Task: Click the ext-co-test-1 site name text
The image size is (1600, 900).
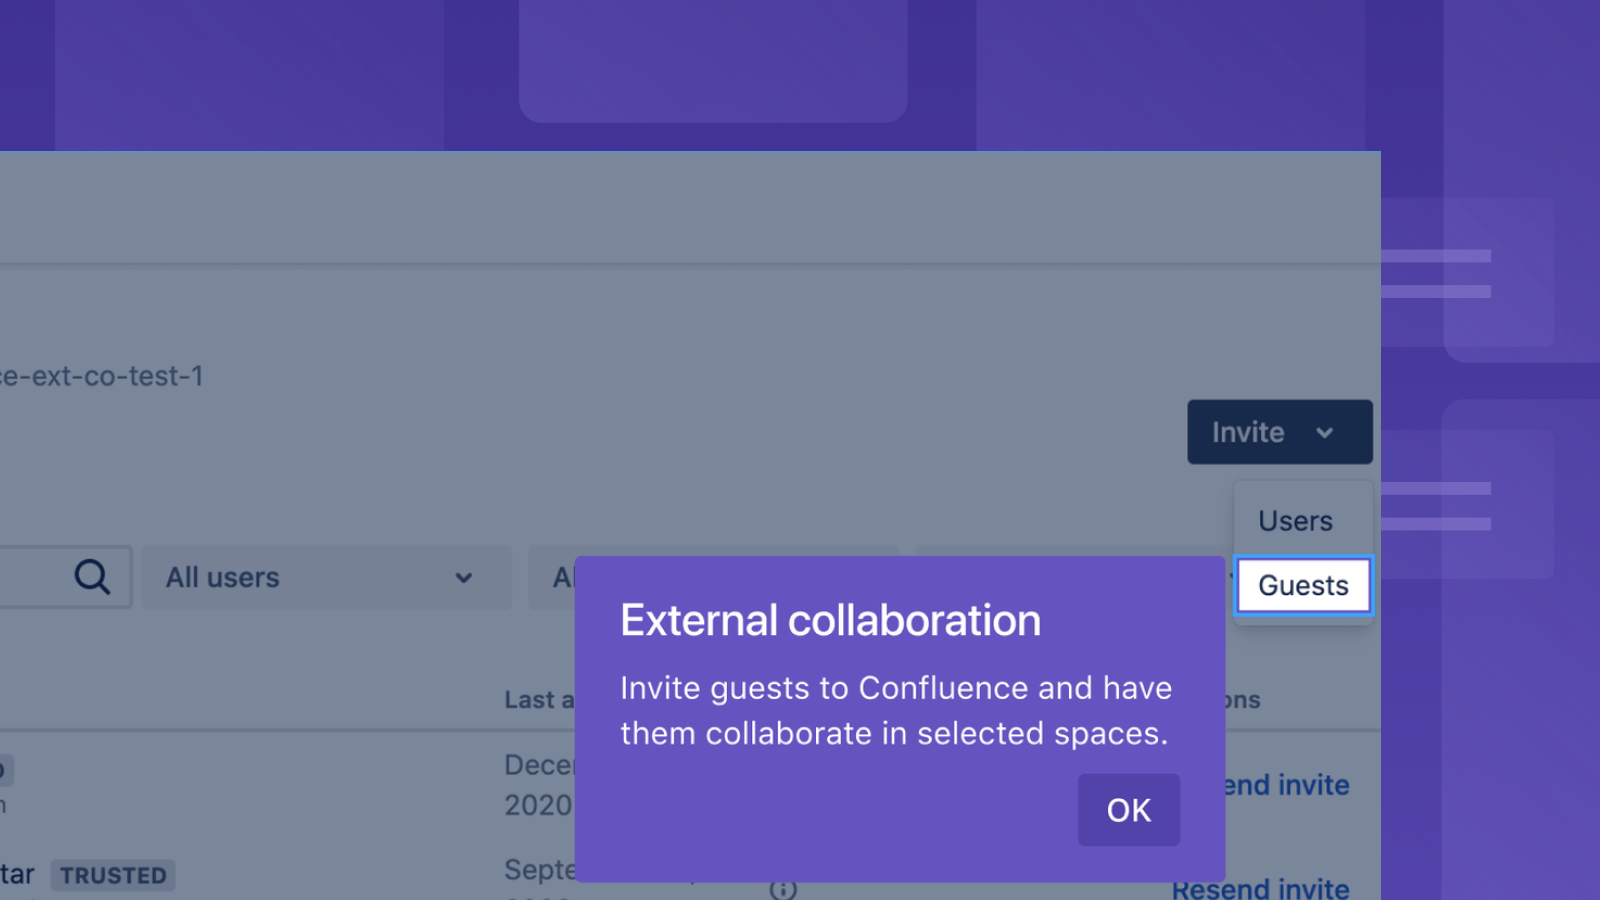Action: click(101, 376)
